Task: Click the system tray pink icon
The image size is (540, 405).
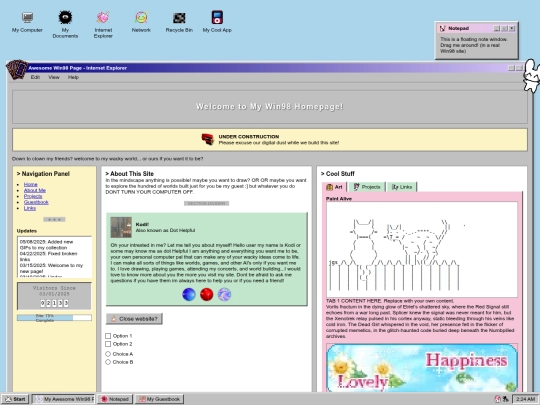Action: pos(498,399)
